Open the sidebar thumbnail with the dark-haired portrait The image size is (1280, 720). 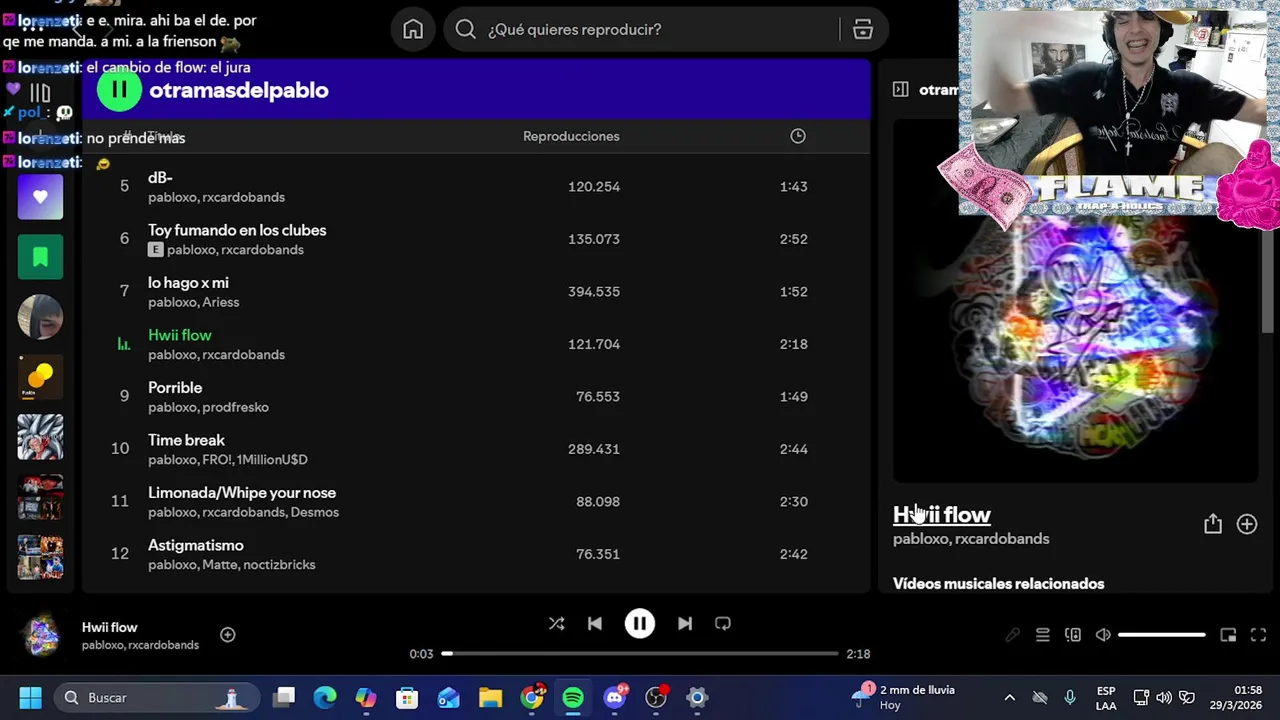tap(40, 317)
